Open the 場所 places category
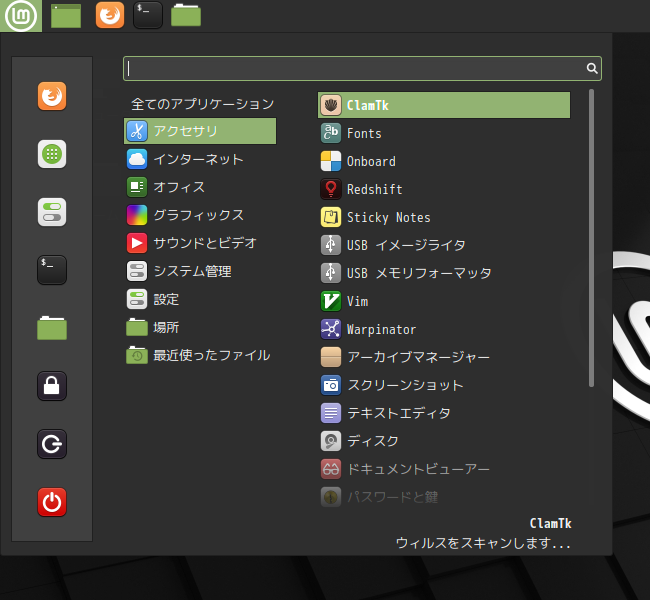The width and height of the screenshot is (650, 600). tap(200, 327)
